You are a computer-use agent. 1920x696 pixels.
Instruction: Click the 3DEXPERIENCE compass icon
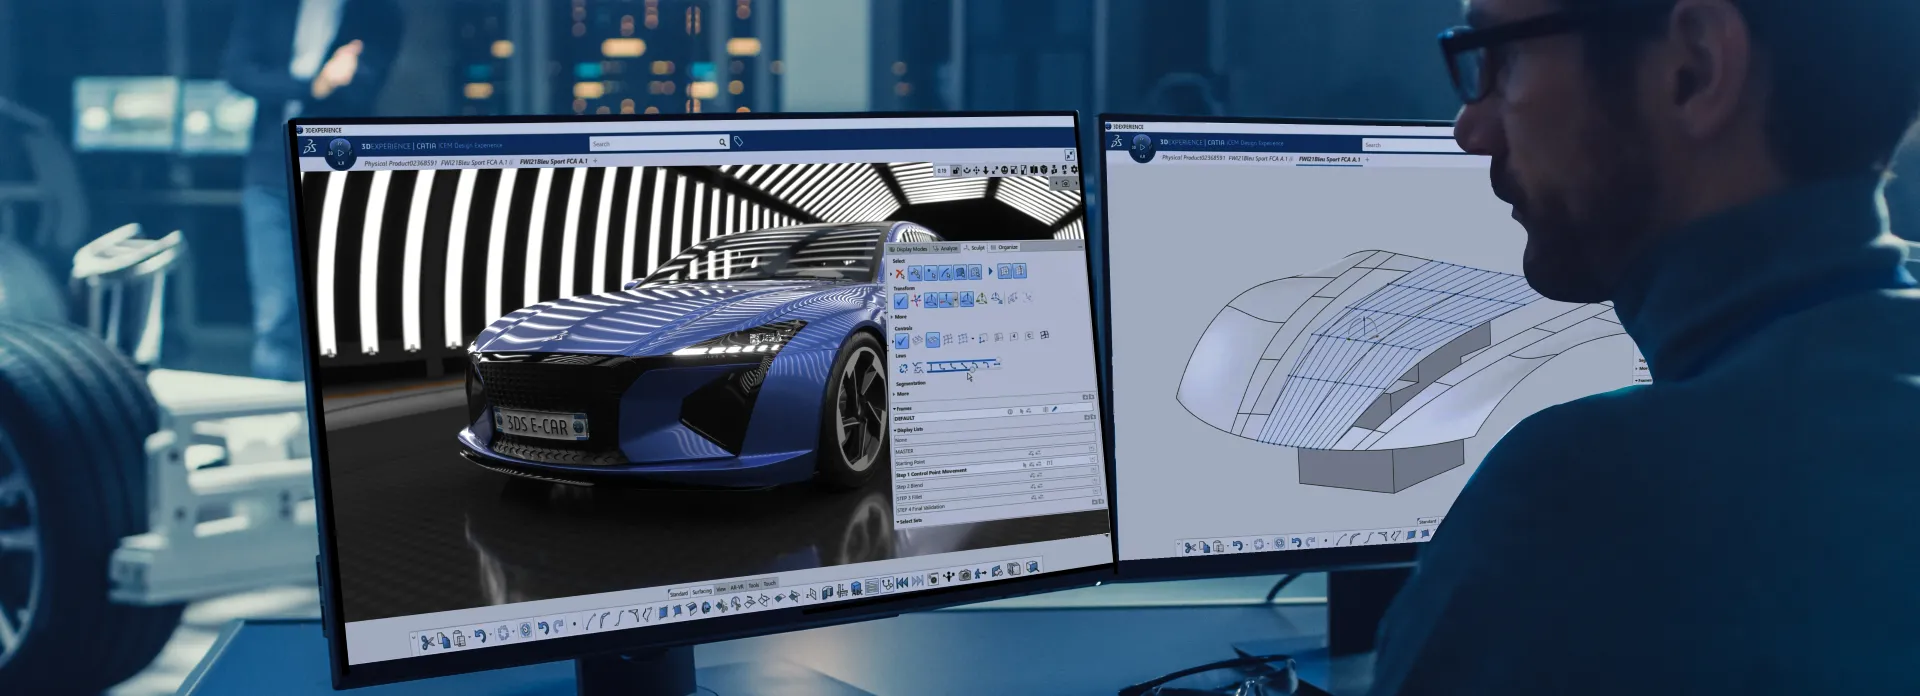click(x=339, y=153)
